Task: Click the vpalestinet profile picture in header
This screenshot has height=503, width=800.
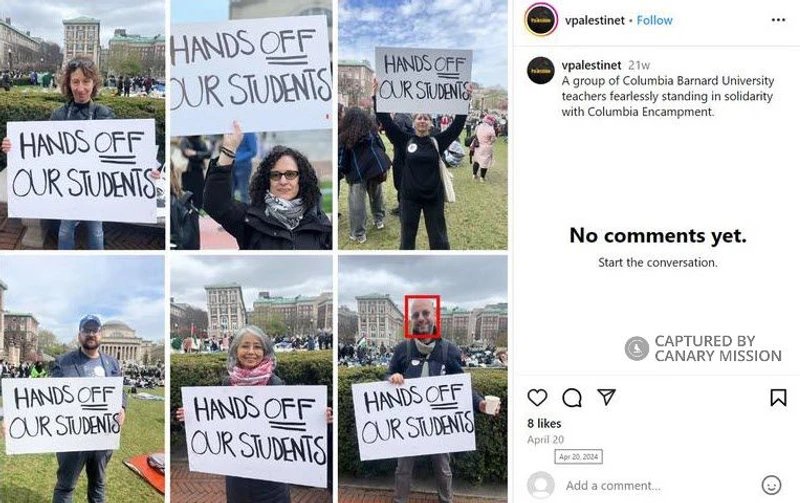Action: [541, 19]
